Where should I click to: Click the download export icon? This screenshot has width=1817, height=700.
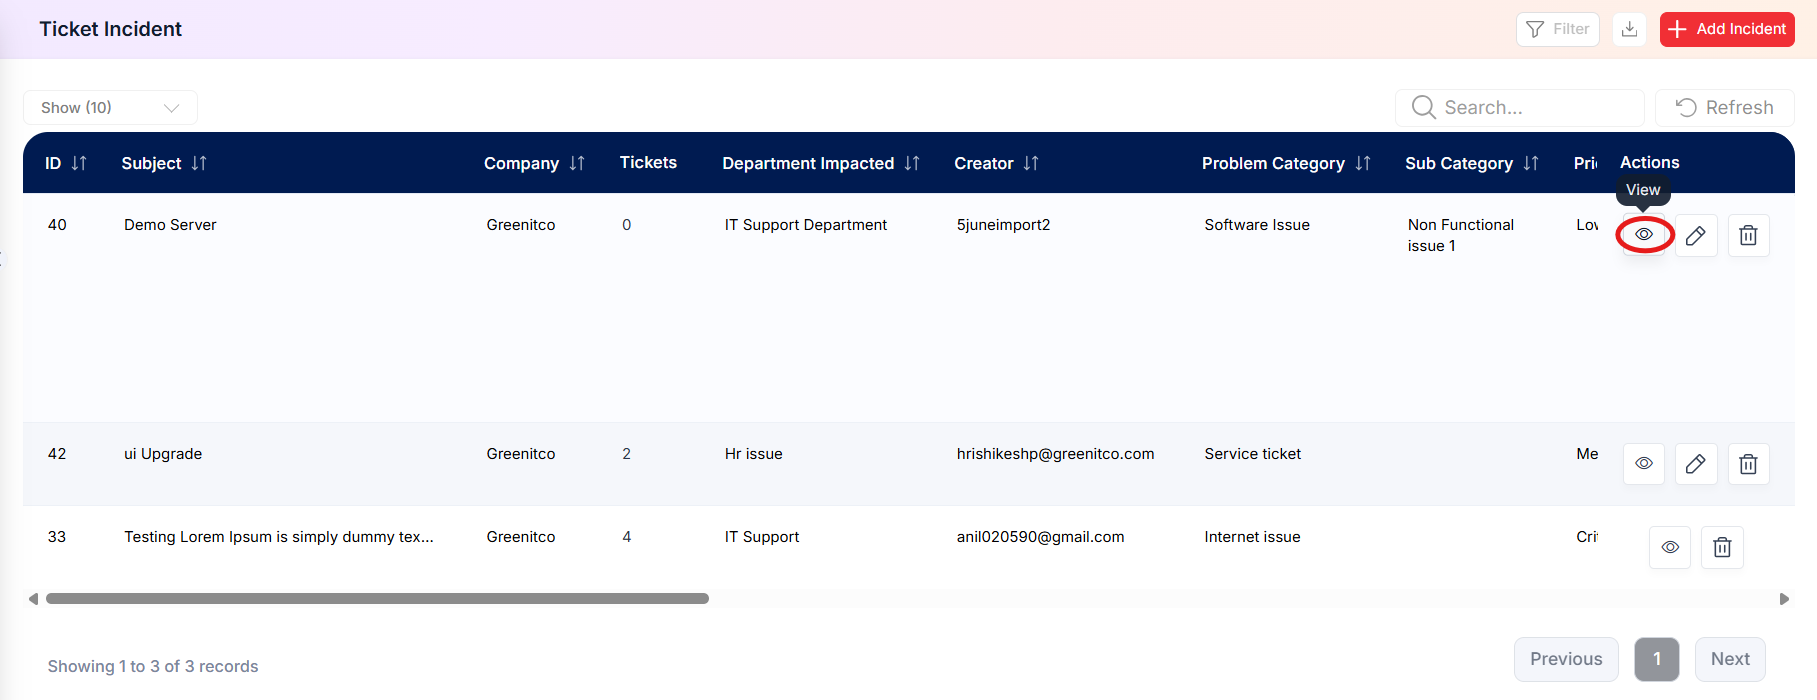(1629, 29)
